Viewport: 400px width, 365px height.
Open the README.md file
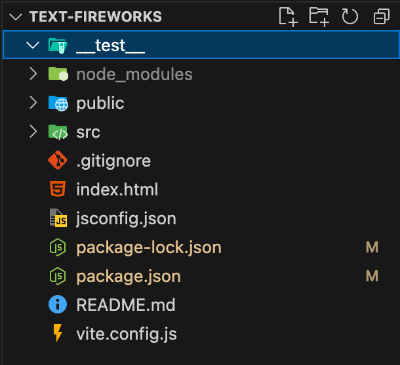pos(126,305)
